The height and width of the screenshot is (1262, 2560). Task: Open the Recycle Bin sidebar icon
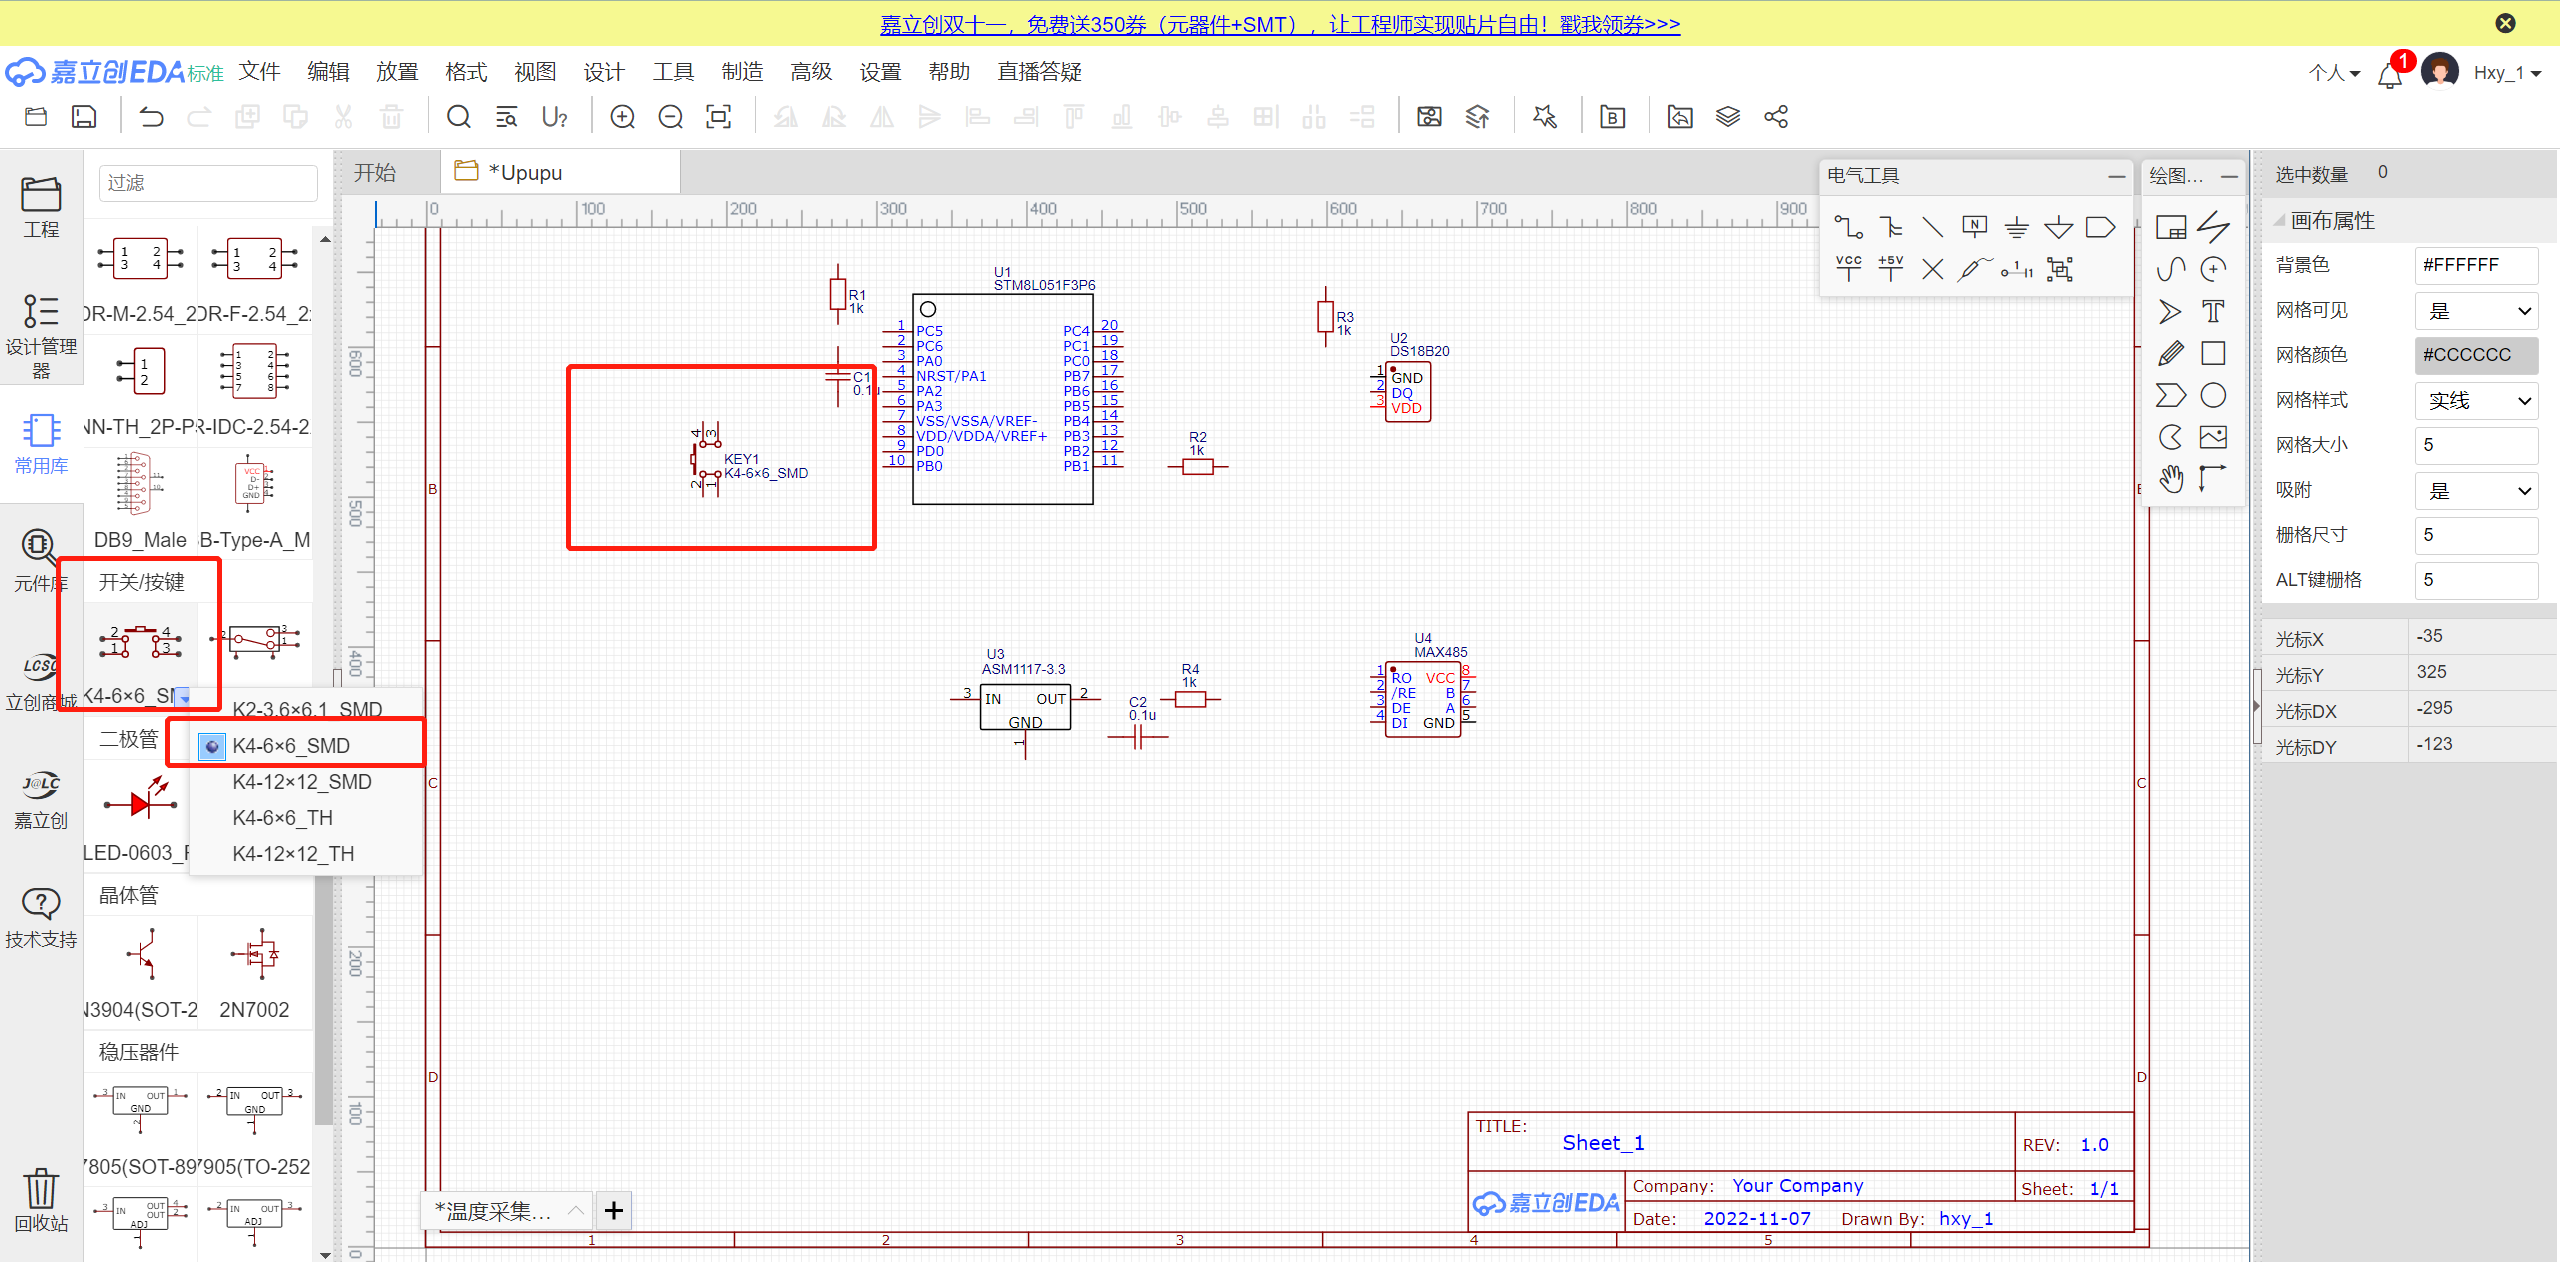(x=41, y=1199)
